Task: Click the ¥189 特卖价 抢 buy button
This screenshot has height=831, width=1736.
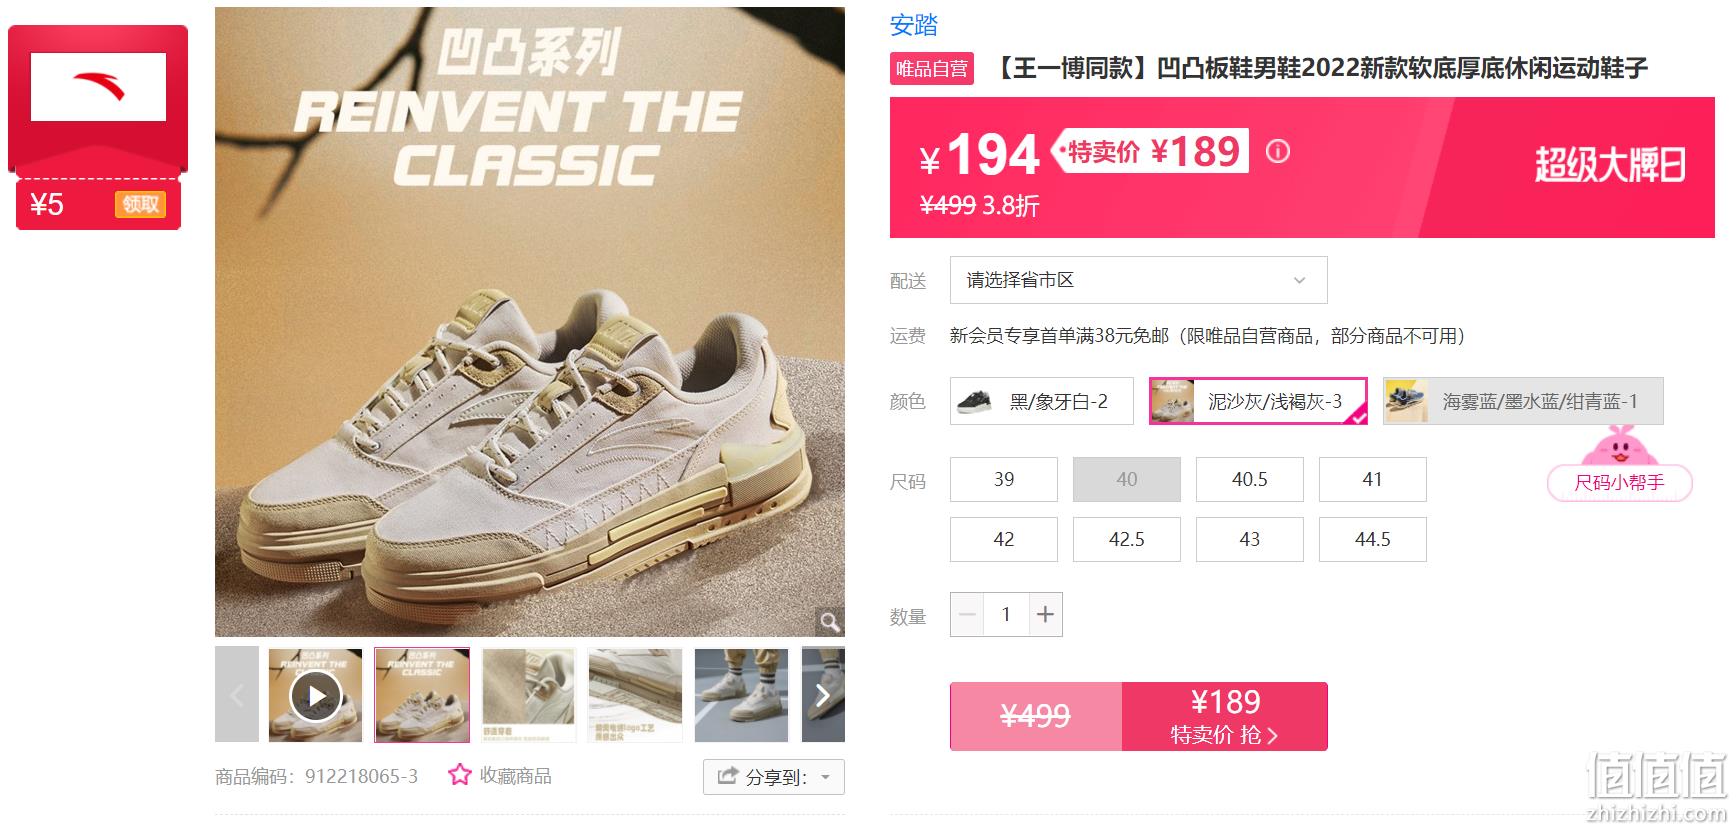Action: pyautogui.click(x=1225, y=716)
